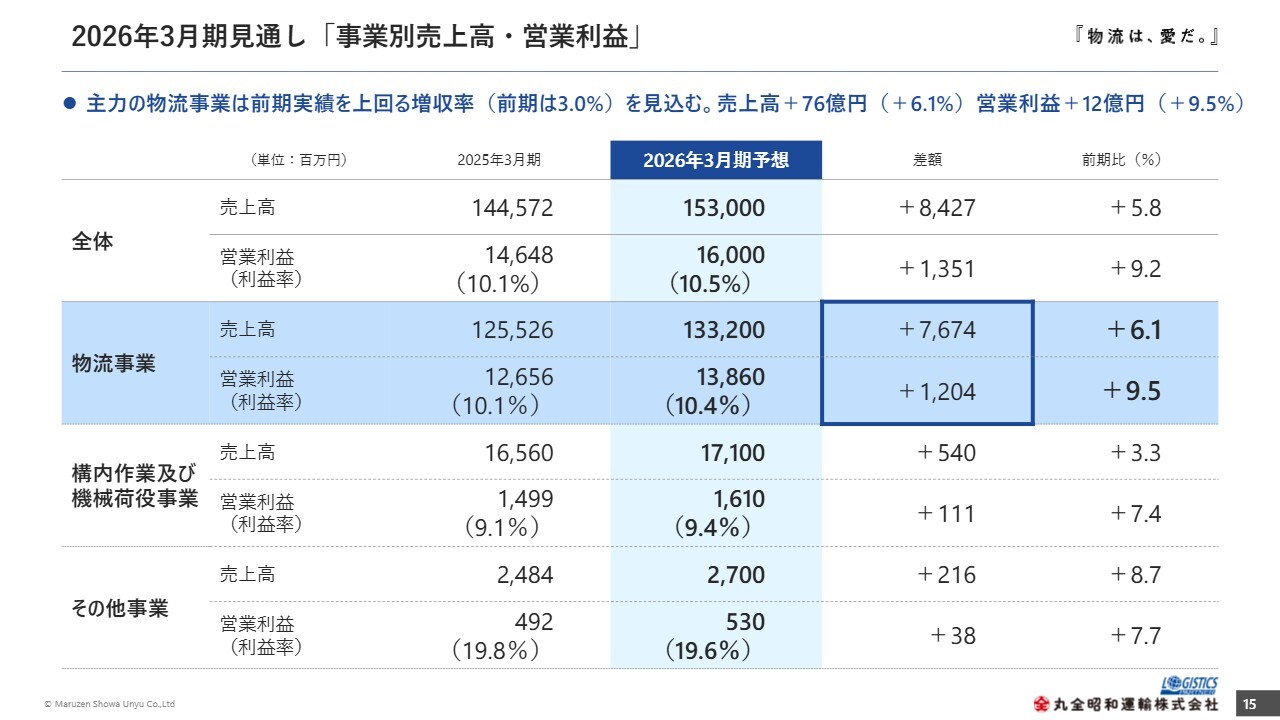Click the Maruzen Showa Unyu company logo
This screenshot has width=1280, height=720.
(x=1126, y=703)
